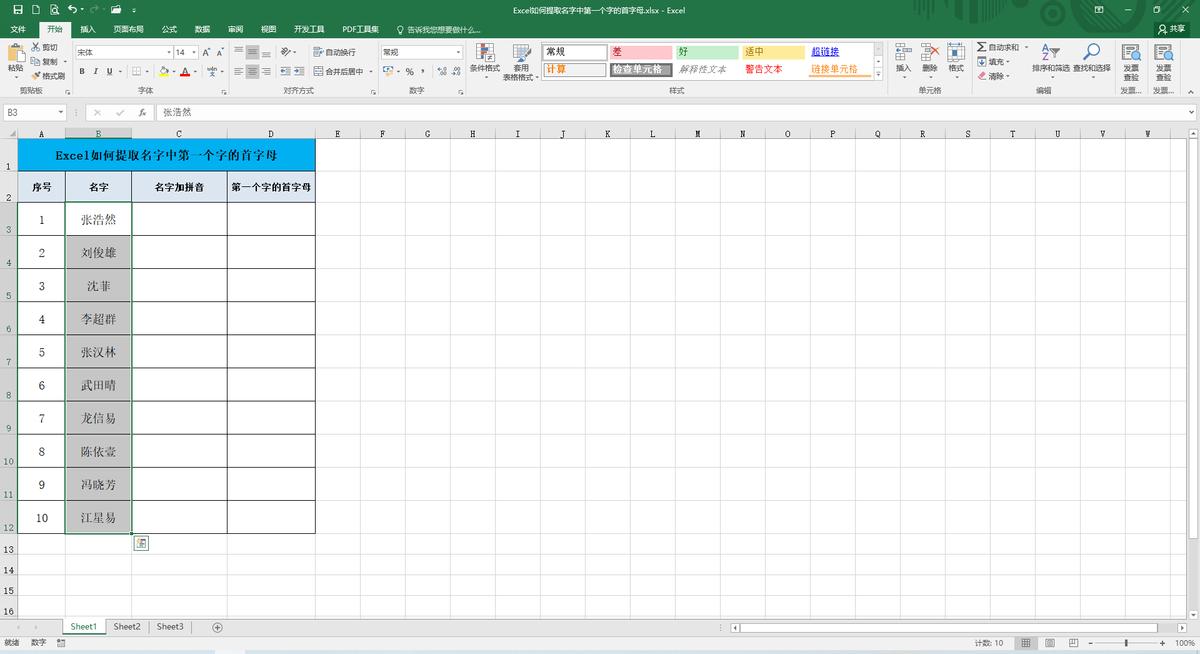Switch to the Sheet2 worksheet tab
Image resolution: width=1200 pixels, height=654 pixels.
click(x=127, y=627)
